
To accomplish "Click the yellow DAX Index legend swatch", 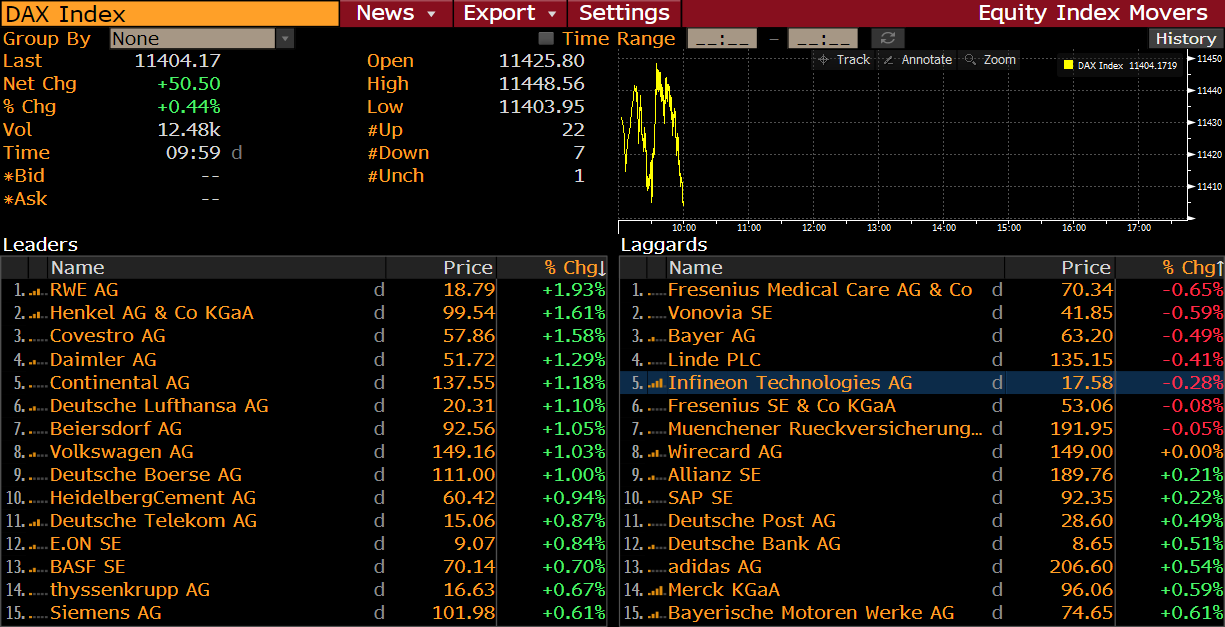I will [1067, 65].
